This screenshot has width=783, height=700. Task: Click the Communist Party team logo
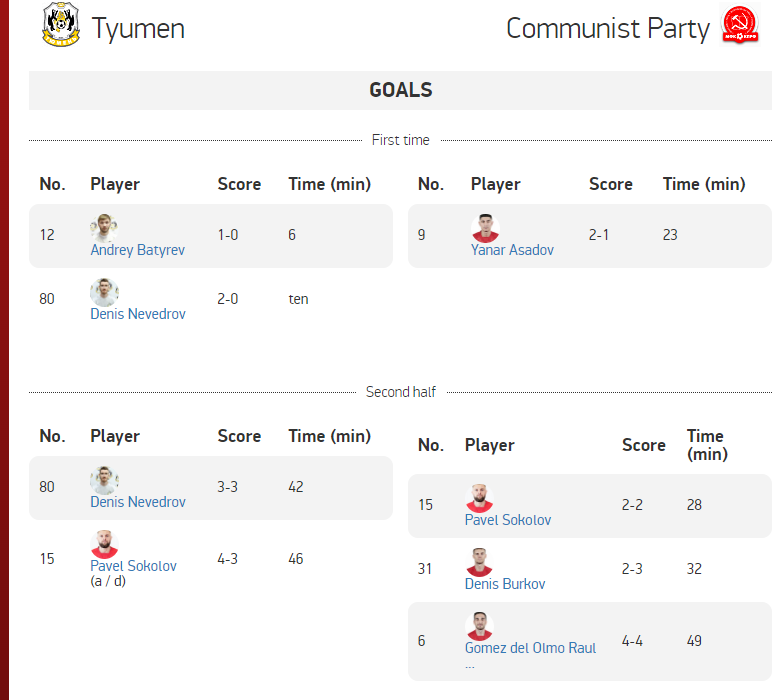click(740, 24)
